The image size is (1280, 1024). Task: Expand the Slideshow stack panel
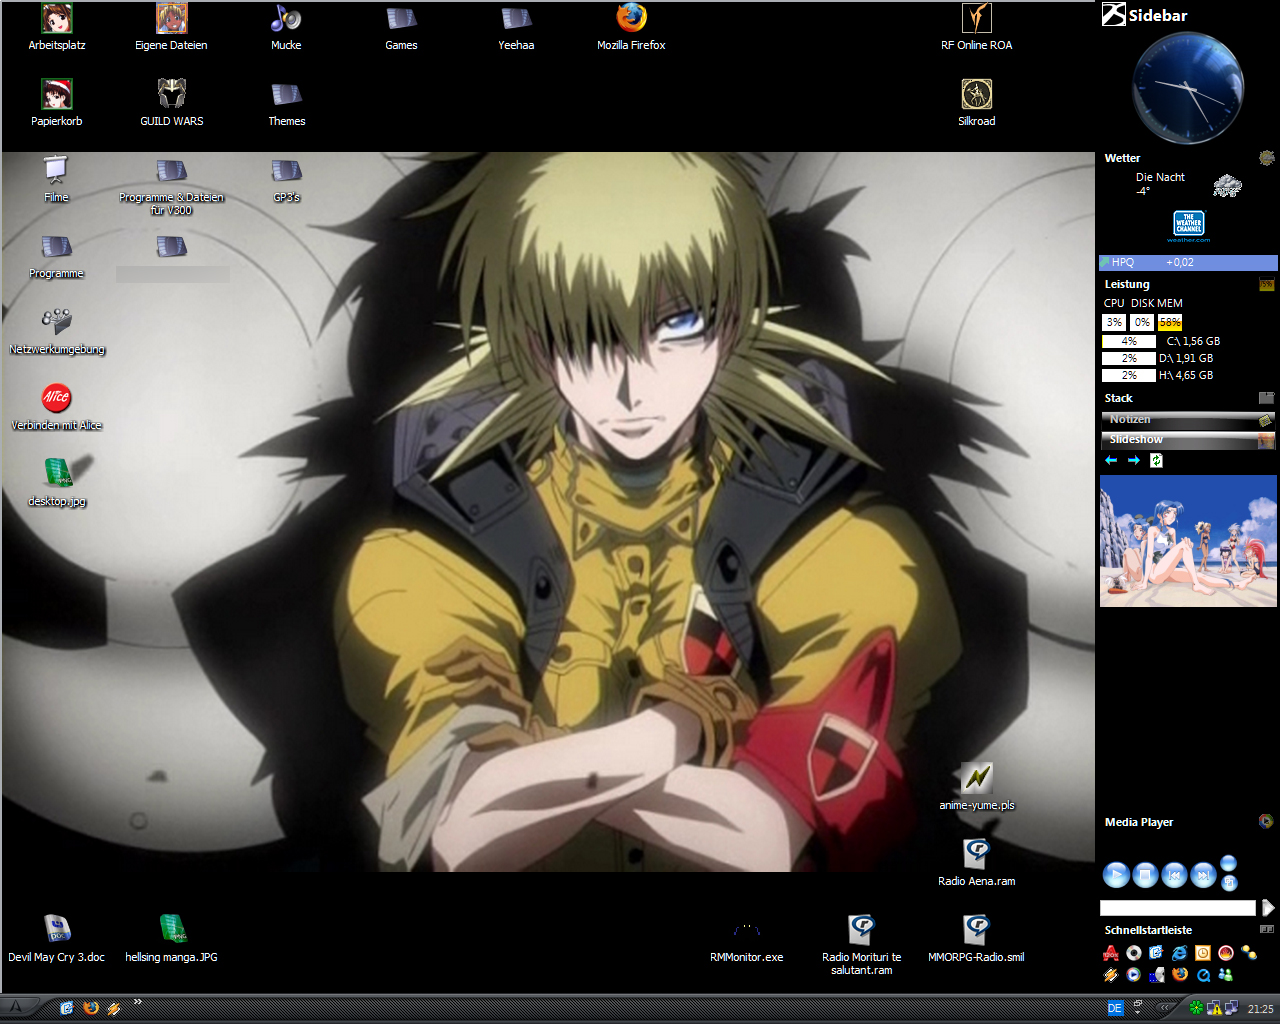click(1188, 440)
